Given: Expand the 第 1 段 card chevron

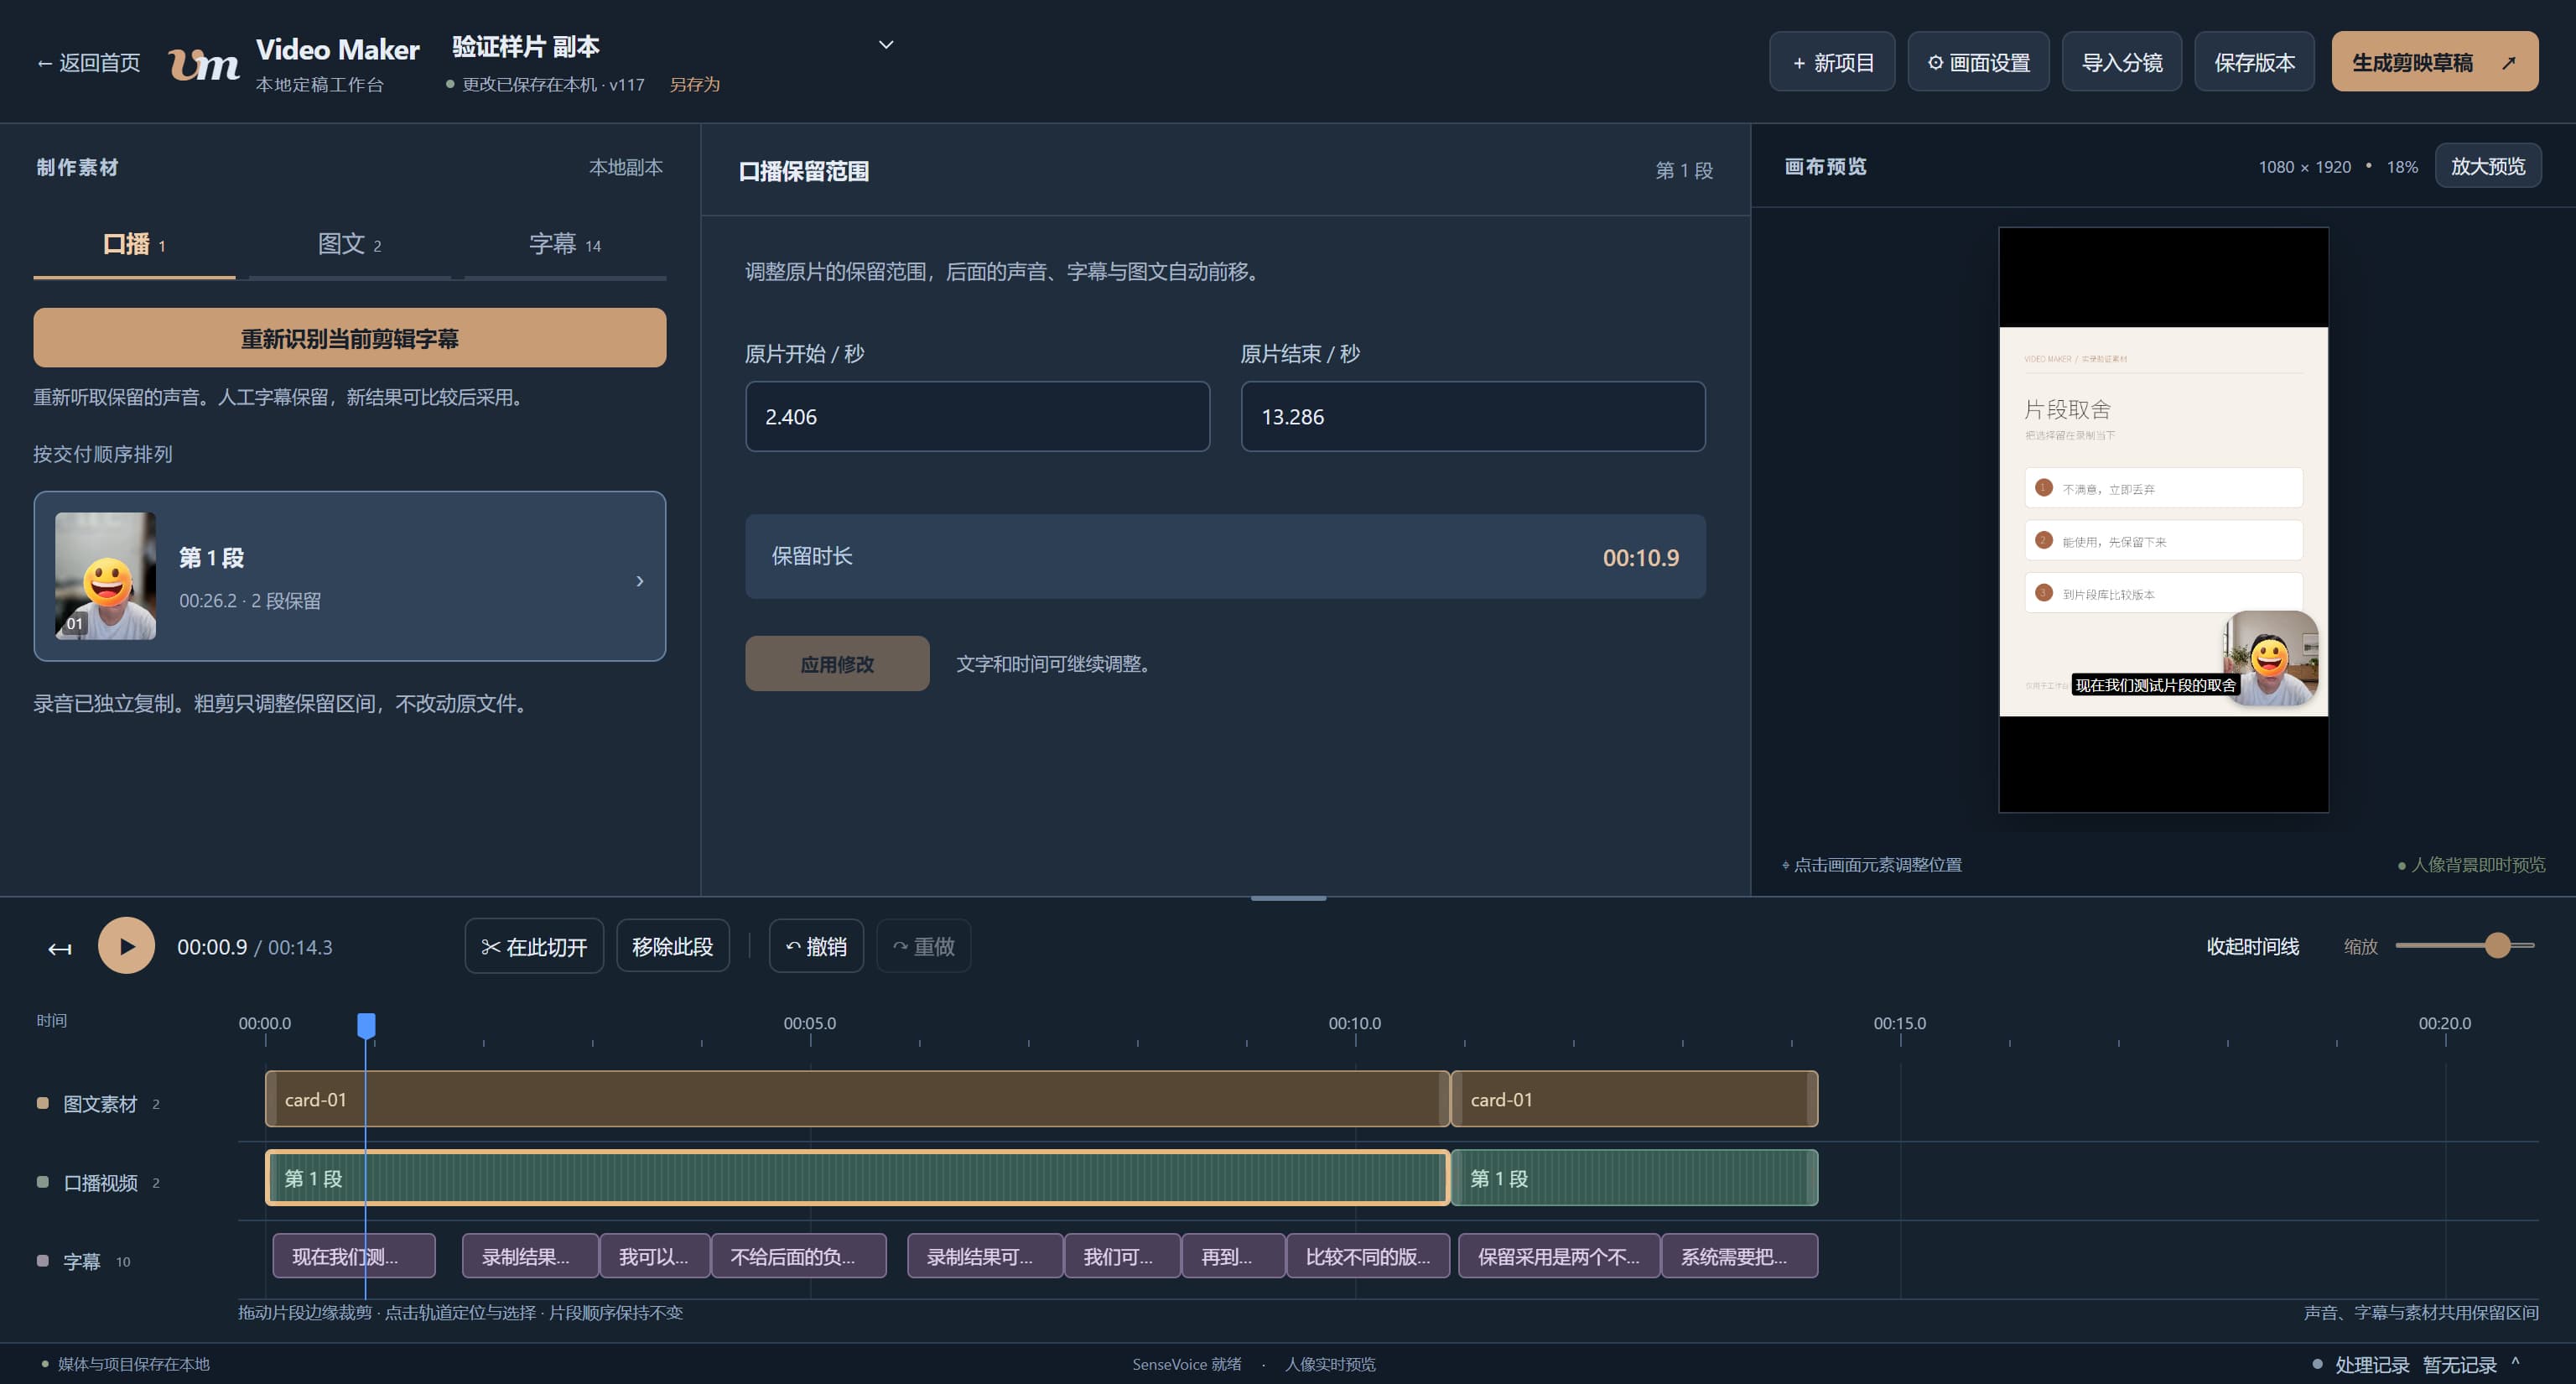Looking at the screenshot, I should click(x=640, y=581).
